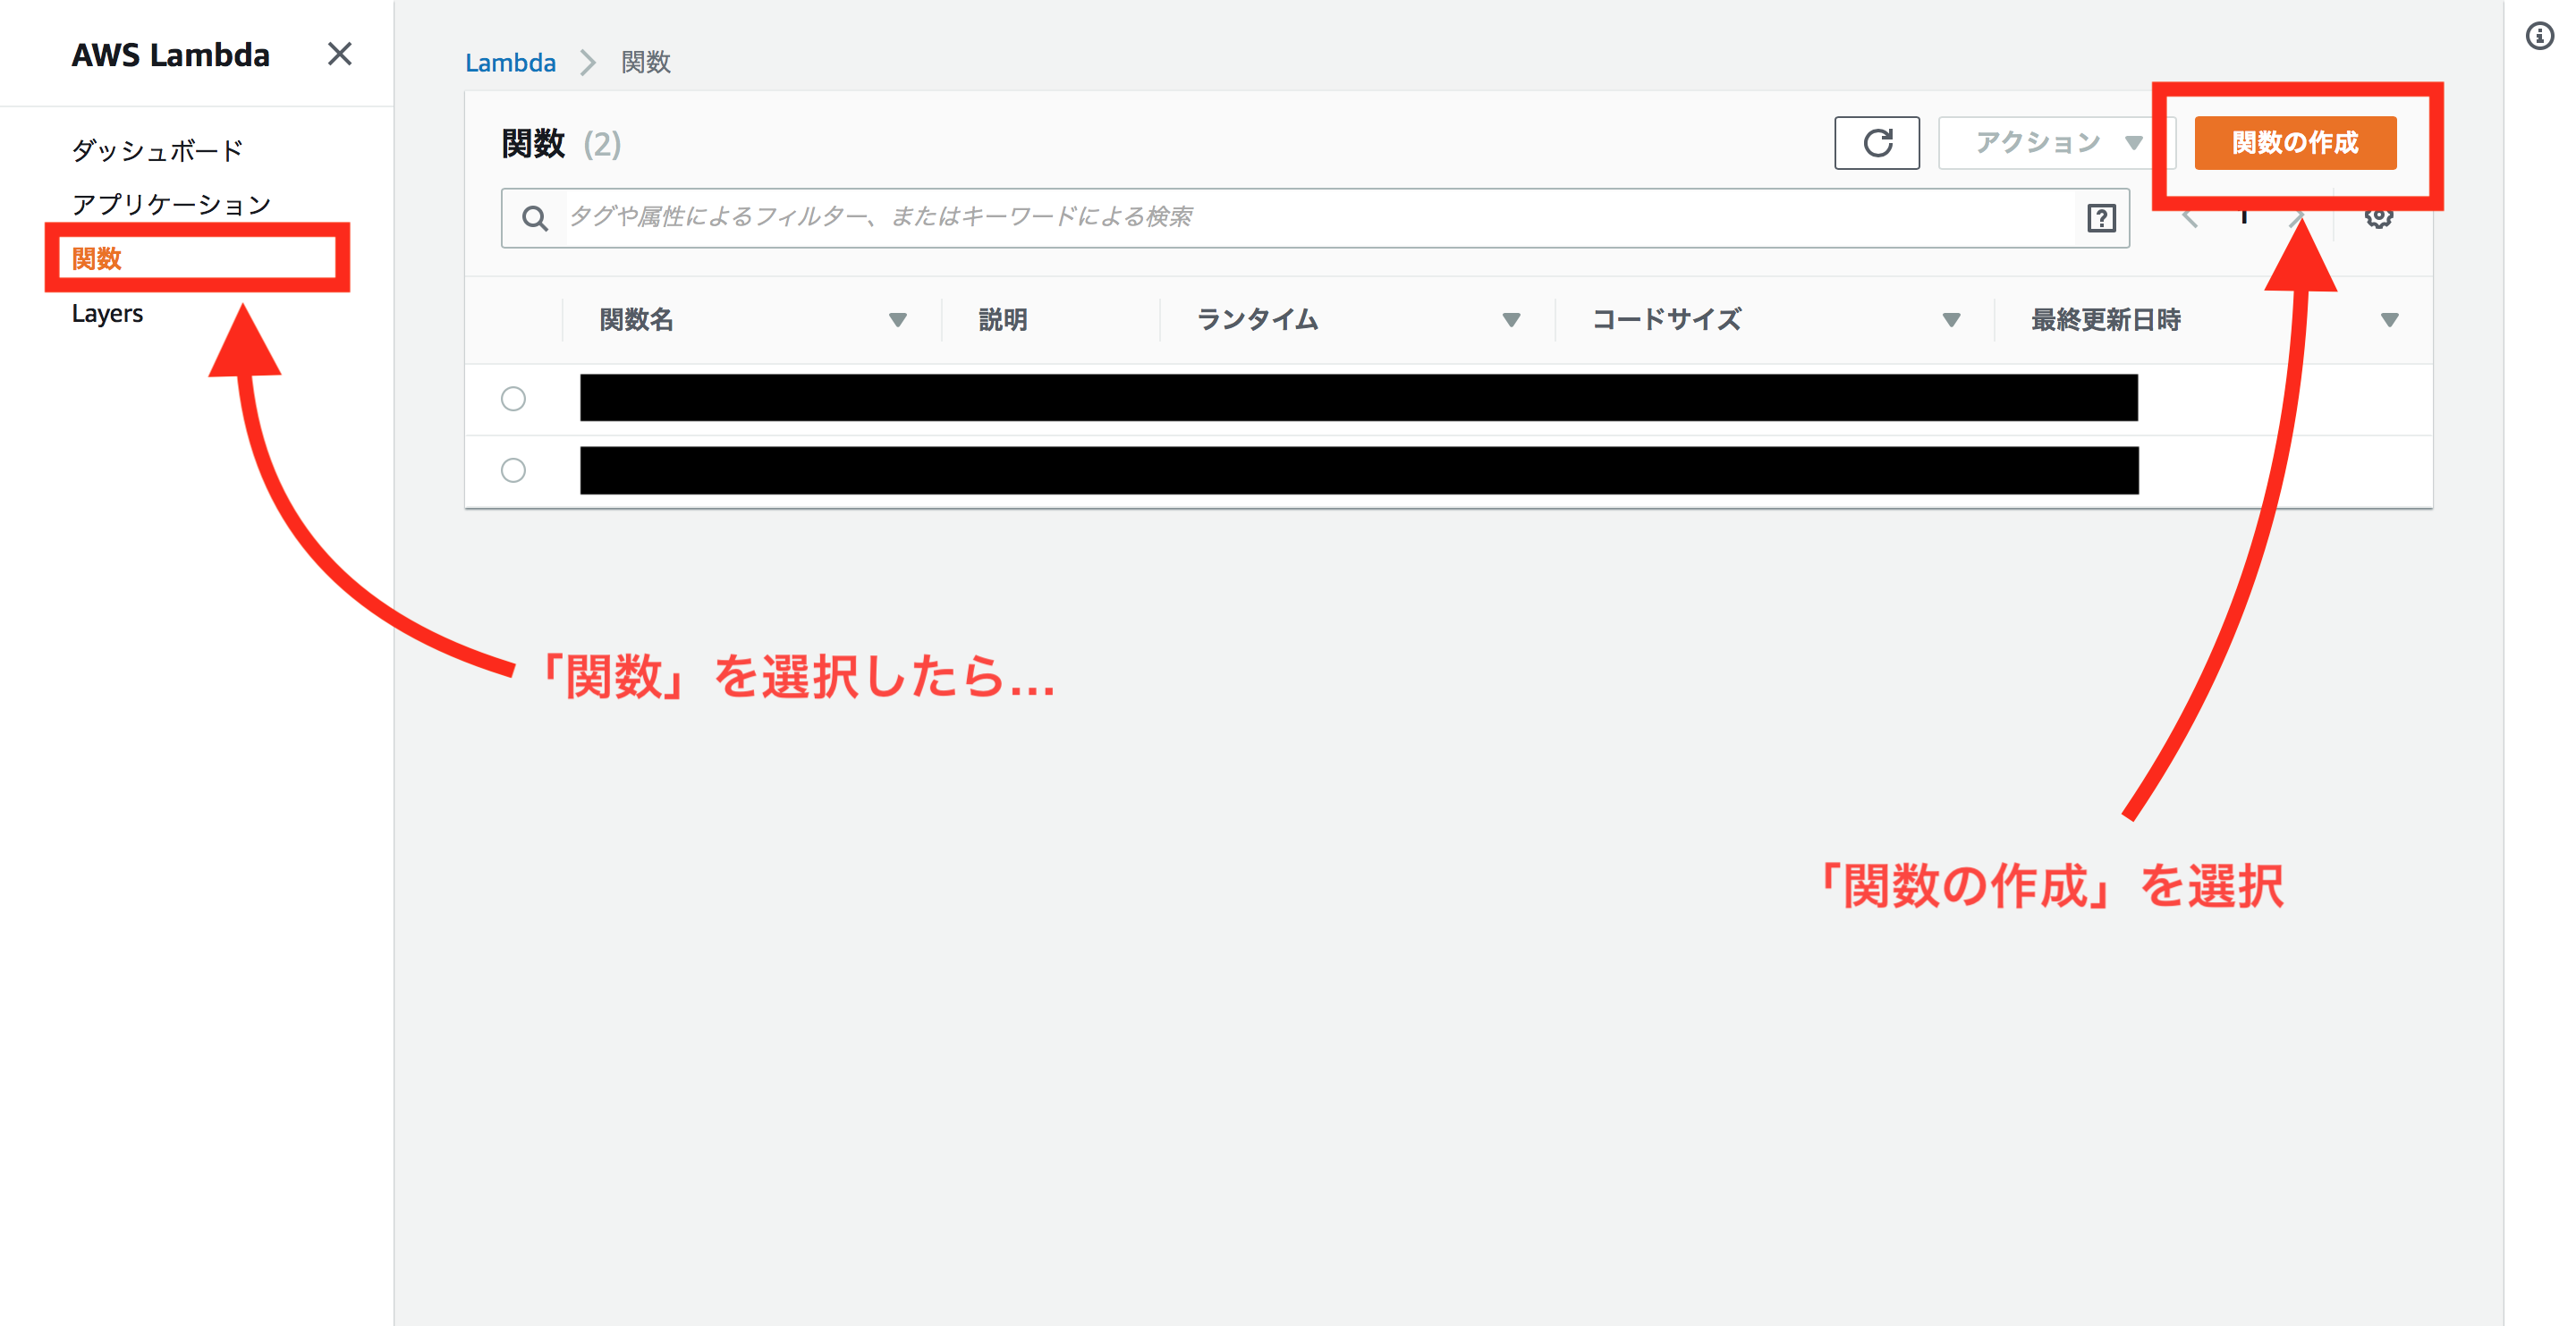2576x1326 pixels.
Task: Refresh the functions list
Action: 1877,143
